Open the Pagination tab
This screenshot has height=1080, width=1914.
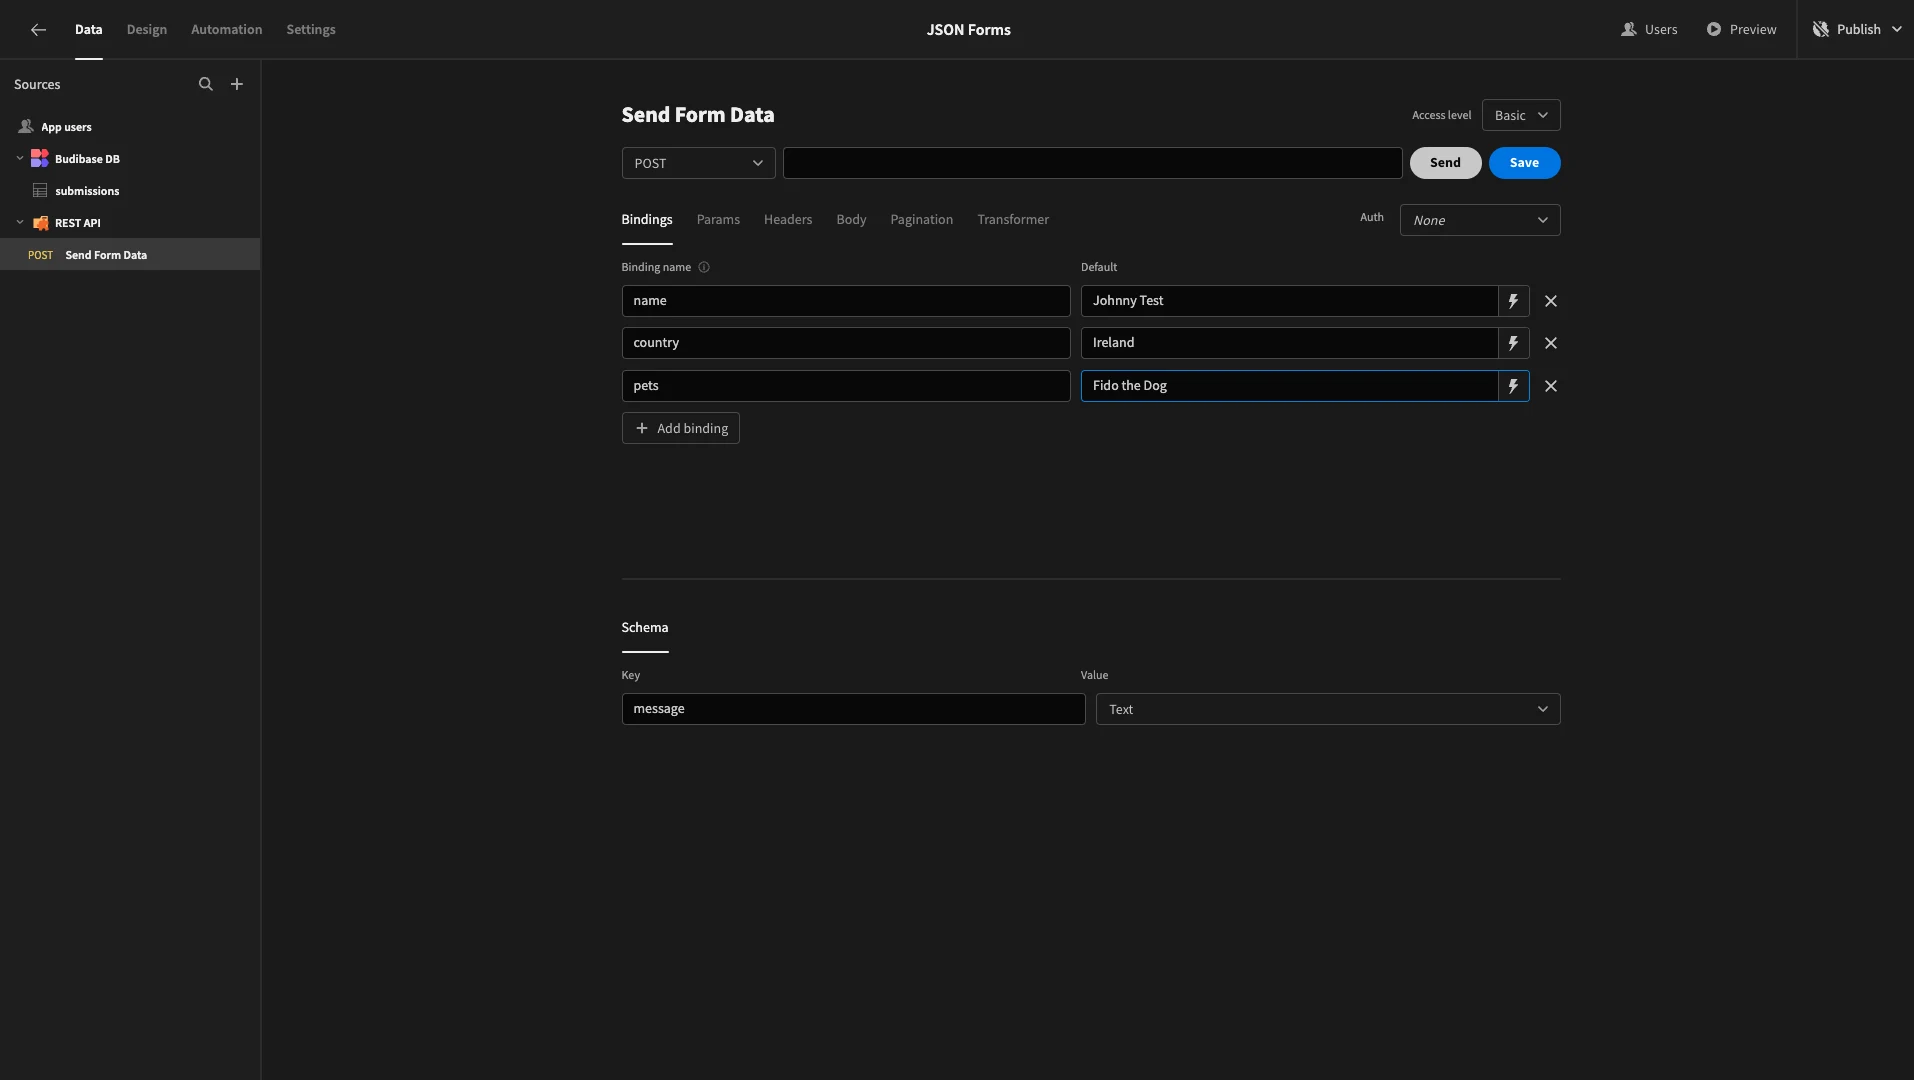pyautogui.click(x=921, y=219)
